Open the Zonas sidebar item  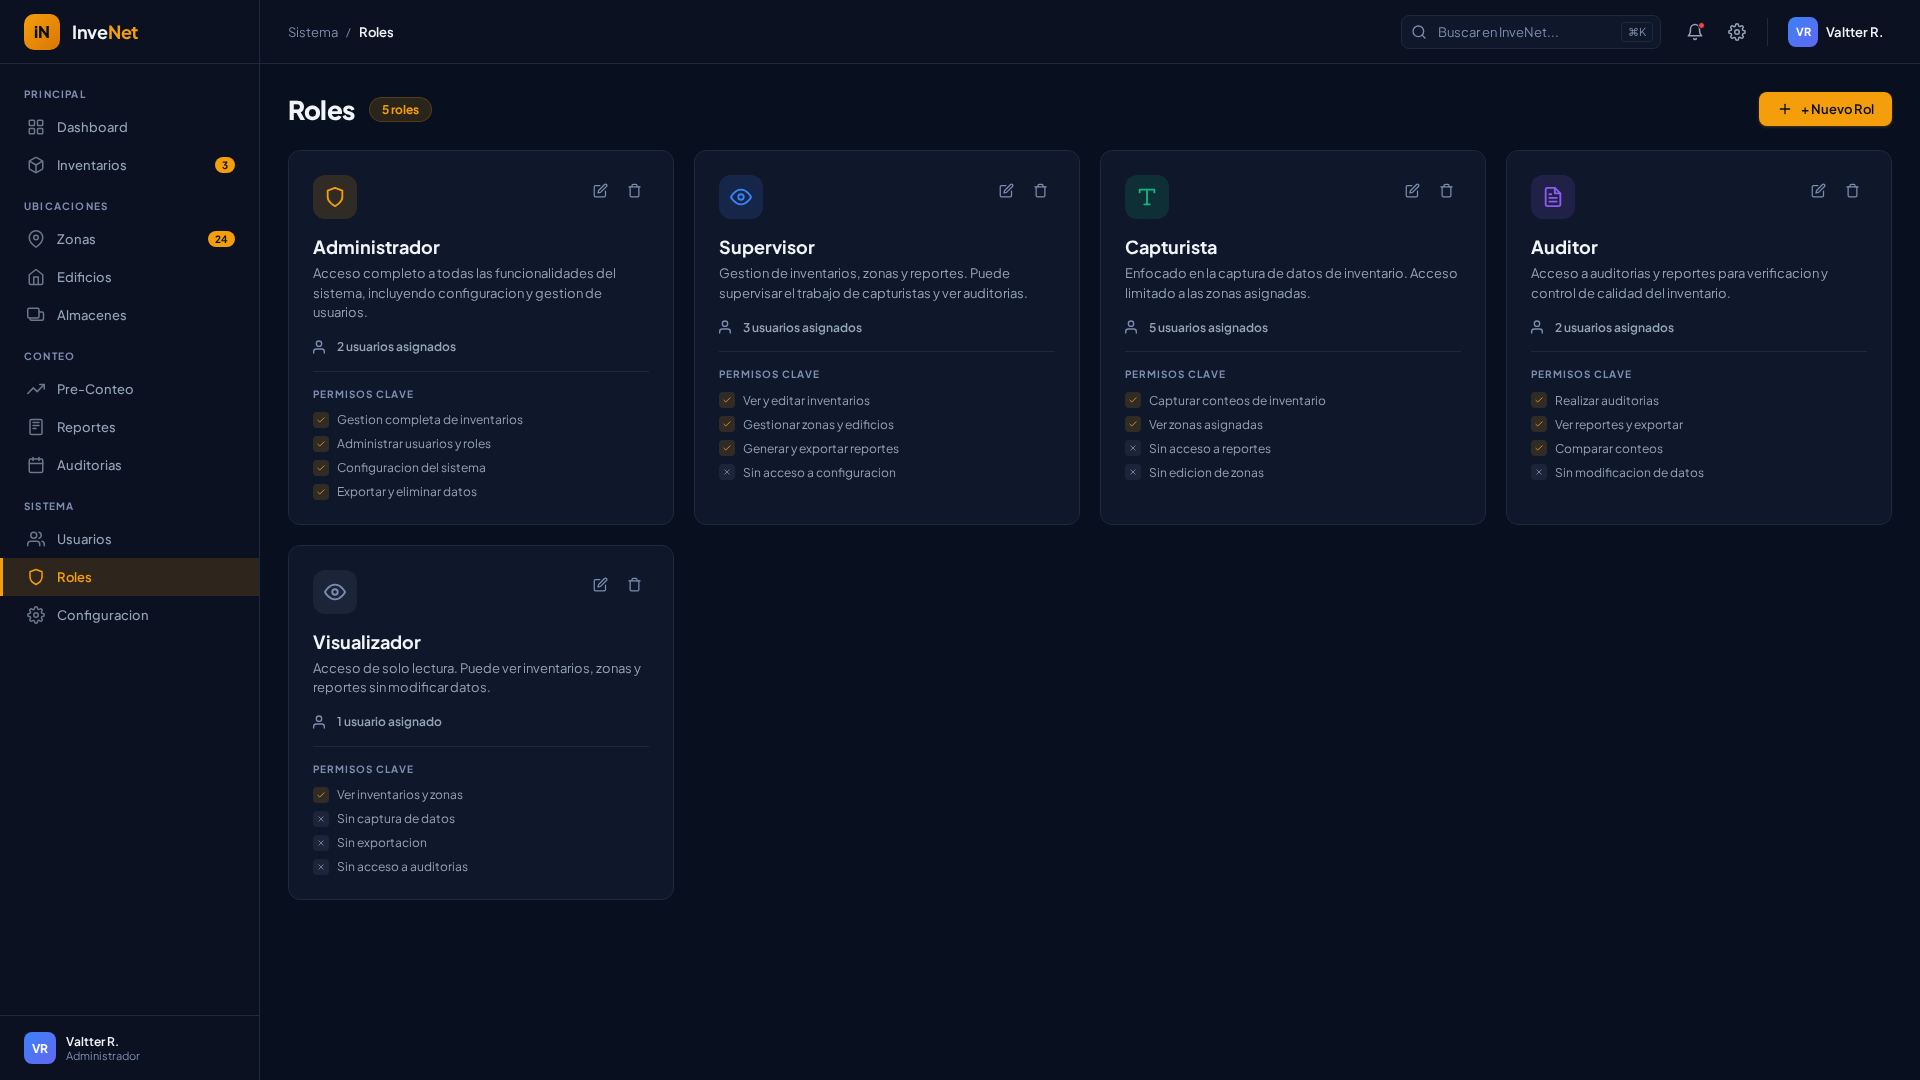pos(76,239)
